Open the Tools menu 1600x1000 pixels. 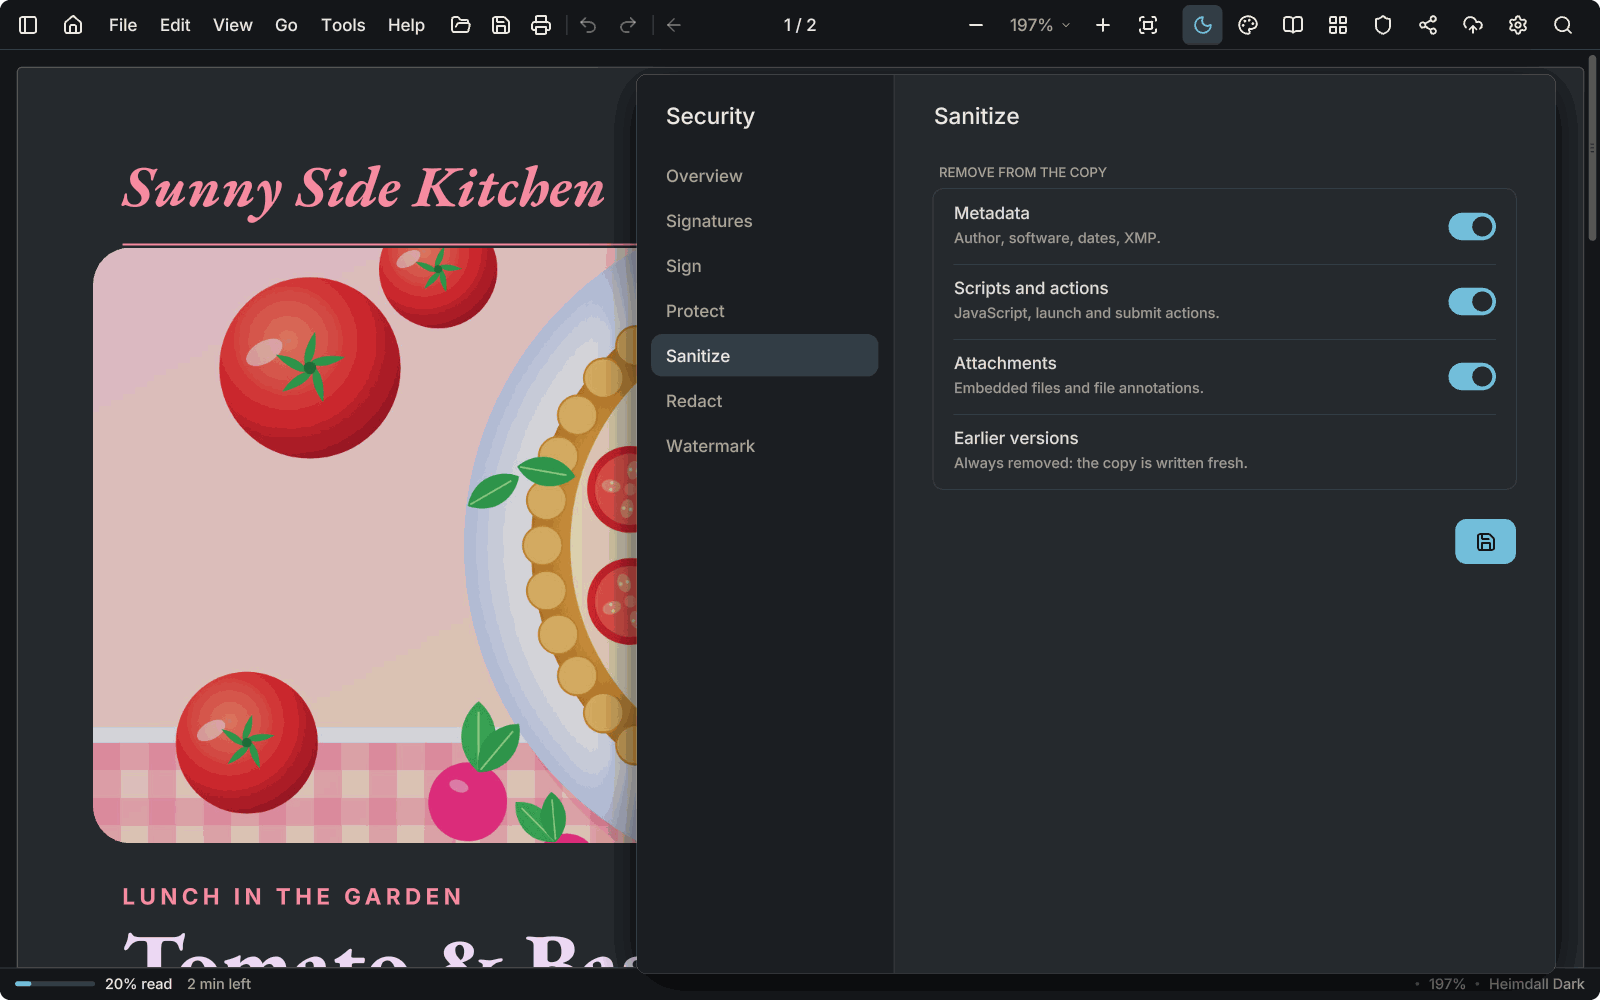[343, 25]
